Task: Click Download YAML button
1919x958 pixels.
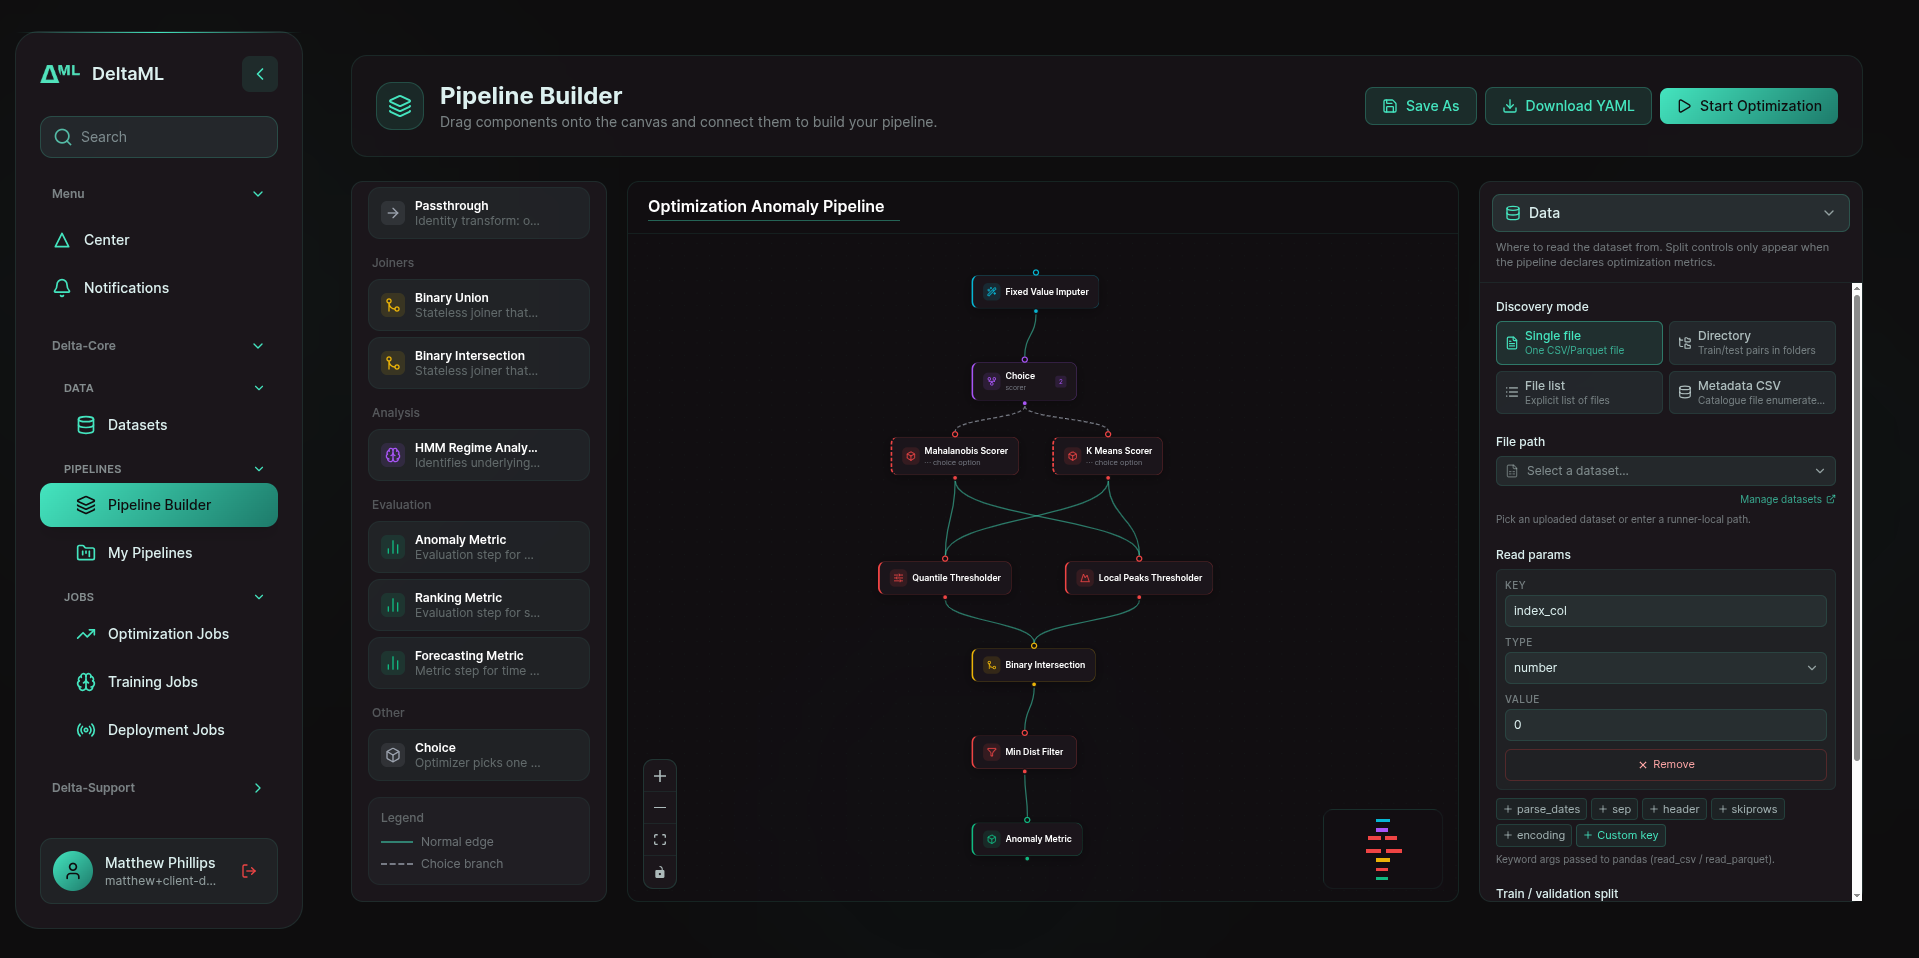Action: (x=1568, y=106)
